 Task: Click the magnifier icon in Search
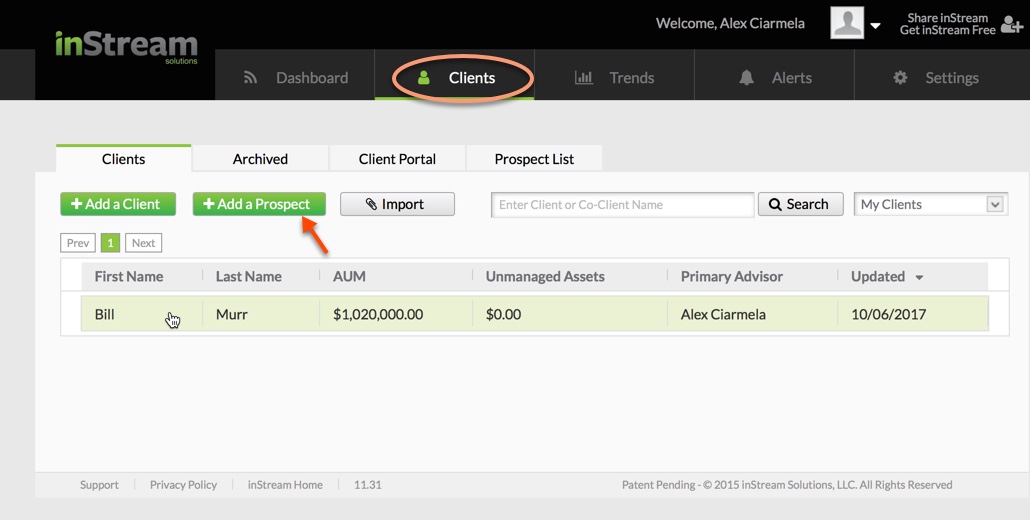tap(775, 205)
